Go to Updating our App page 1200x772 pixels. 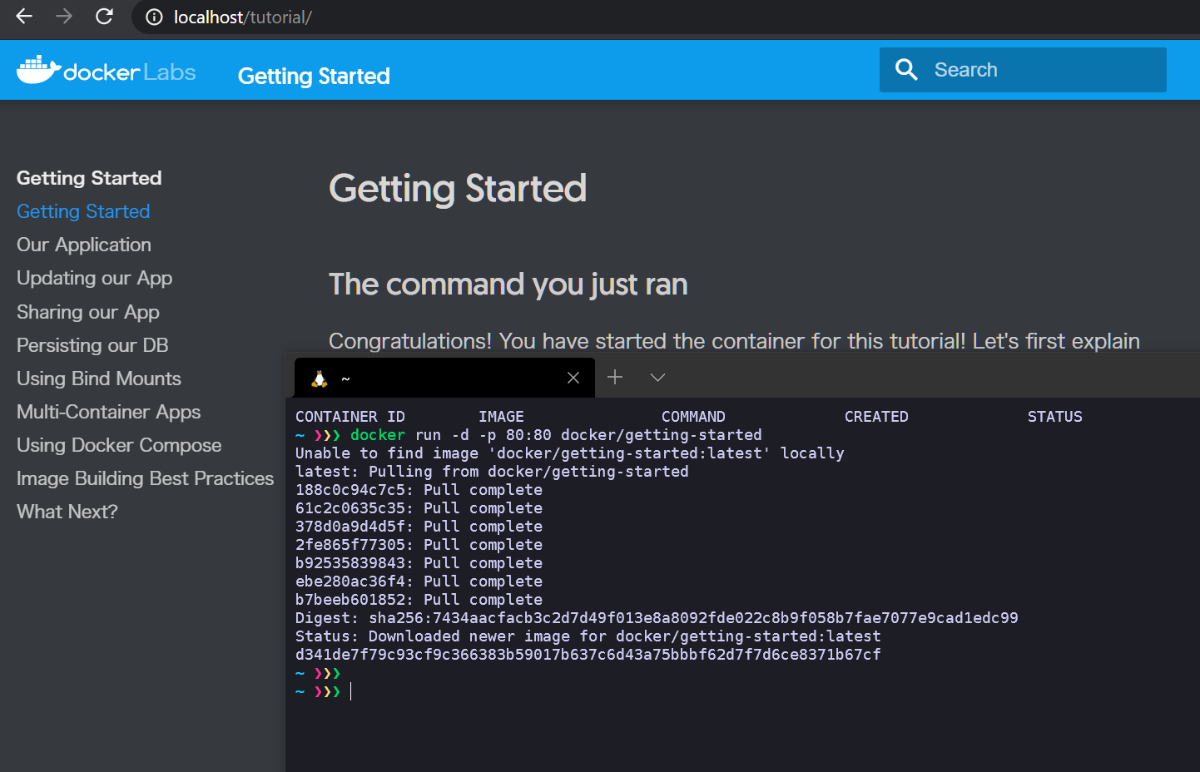pyautogui.click(x=94, y=278)
